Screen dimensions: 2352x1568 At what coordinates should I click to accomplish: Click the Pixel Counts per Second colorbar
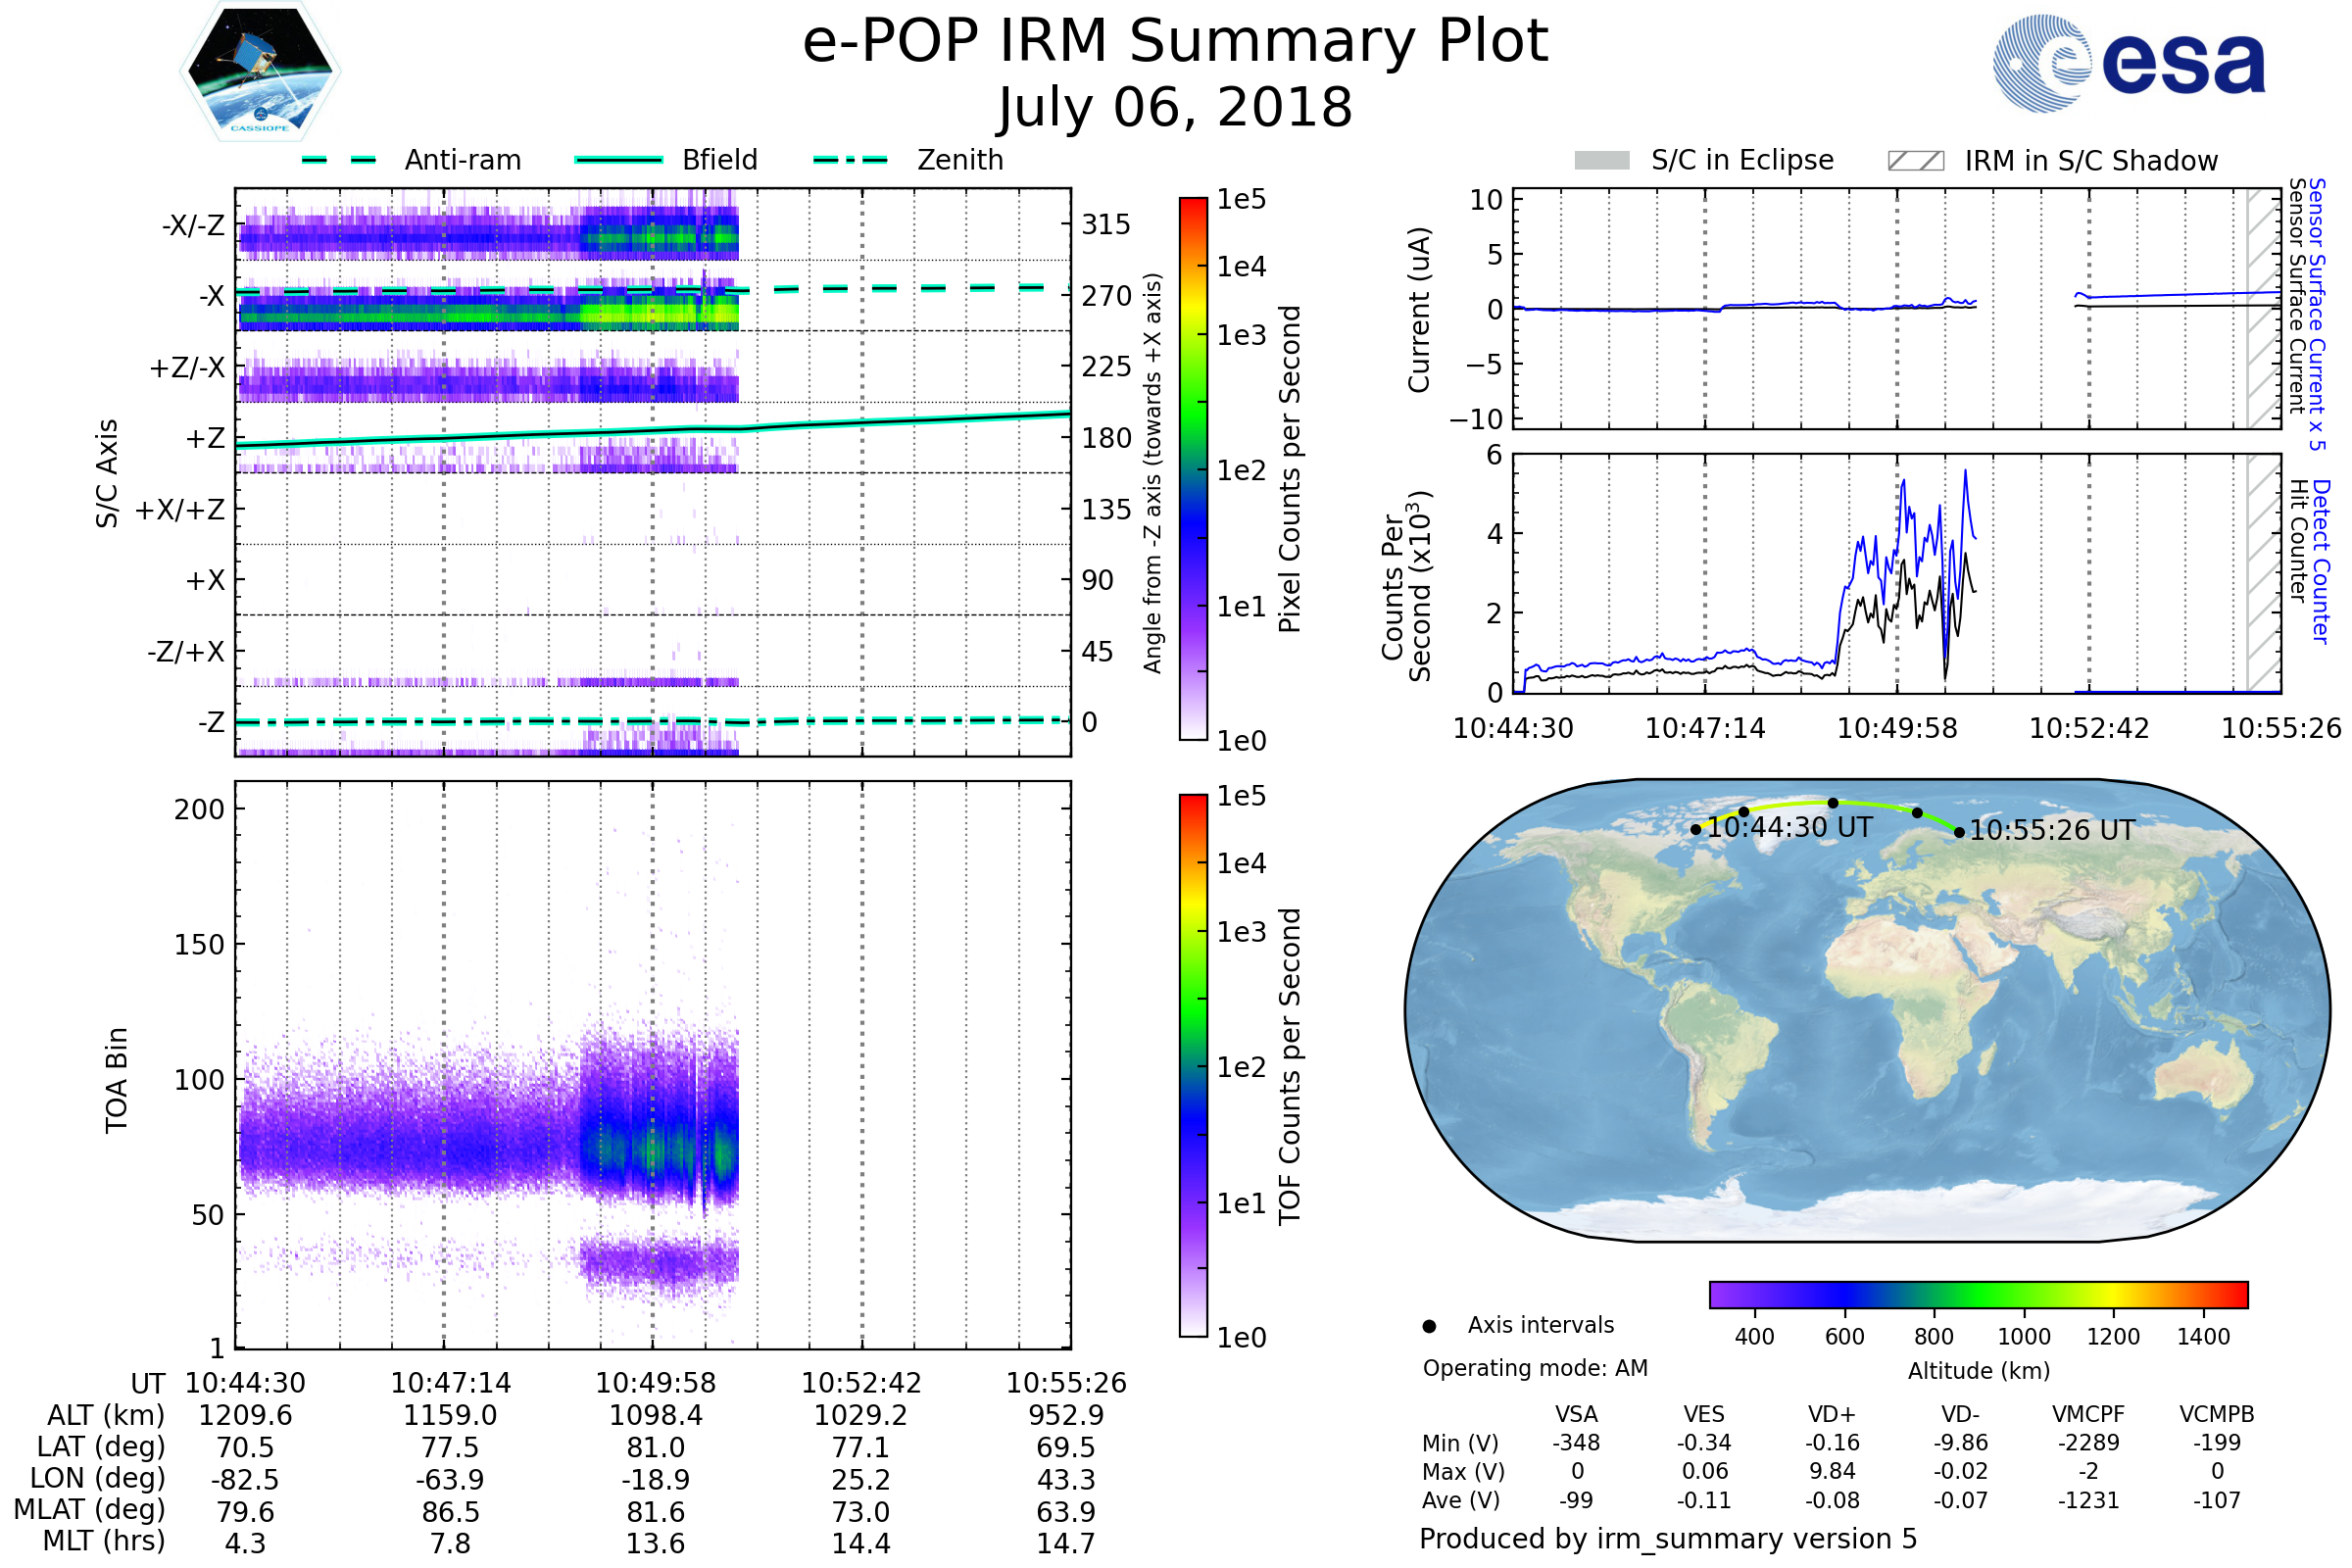pyautogui.click(x=1193, y=468)
